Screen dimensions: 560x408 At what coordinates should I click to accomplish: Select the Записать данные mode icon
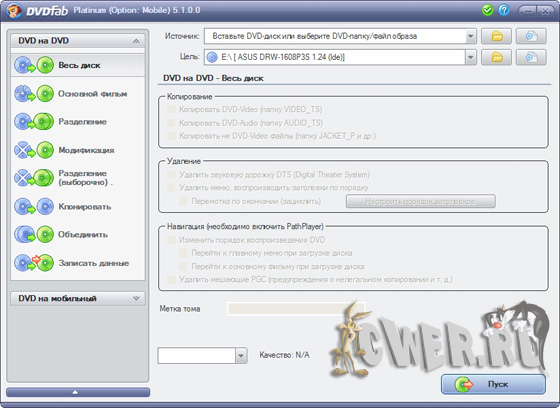(x=34, y=263)
